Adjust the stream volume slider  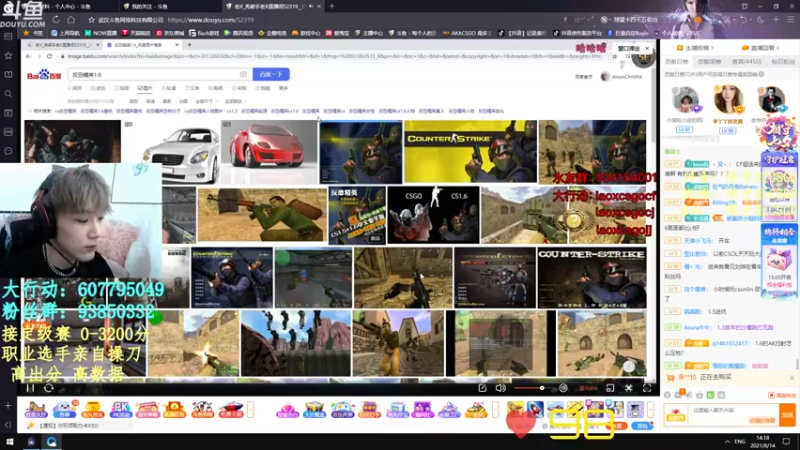point(531,388)
